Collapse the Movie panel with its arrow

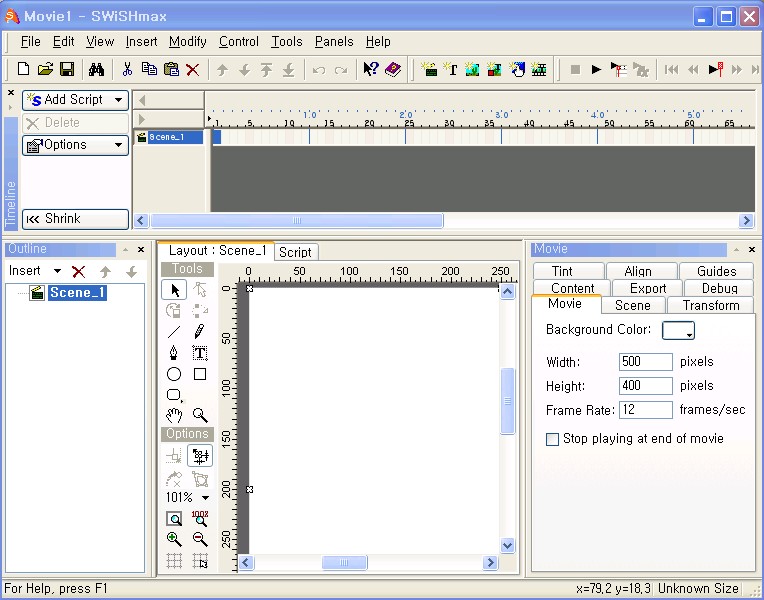tap(736, 250)
